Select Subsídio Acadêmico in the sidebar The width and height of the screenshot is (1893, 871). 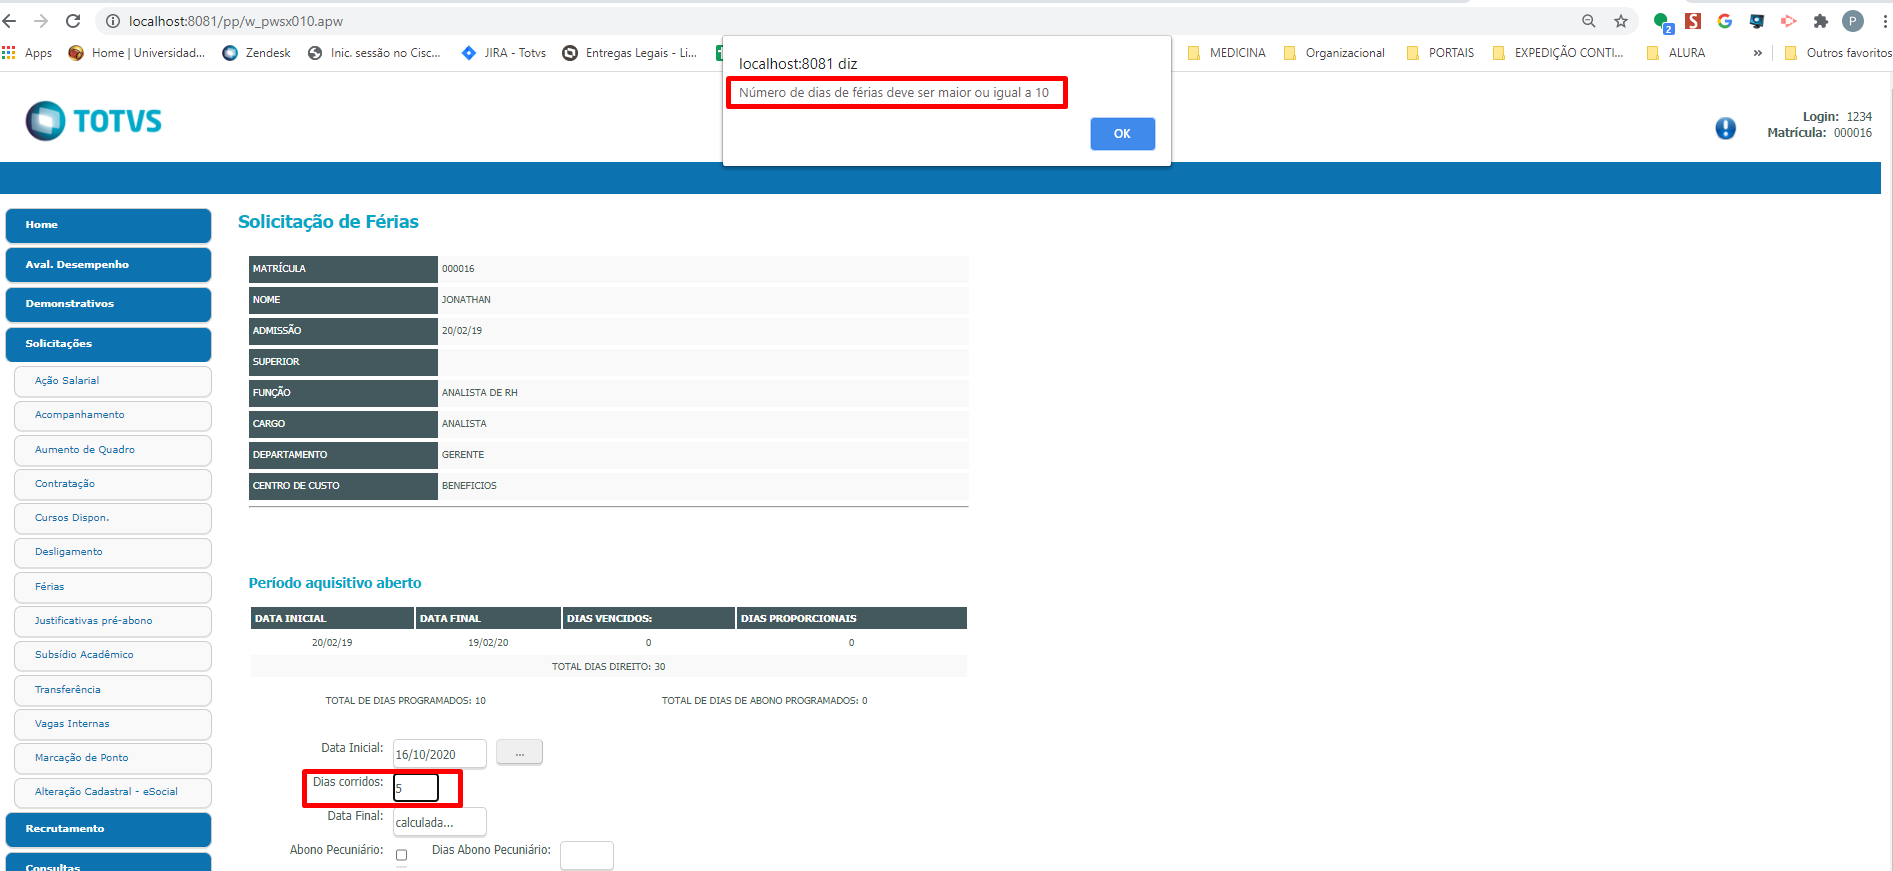pos(113,655)
